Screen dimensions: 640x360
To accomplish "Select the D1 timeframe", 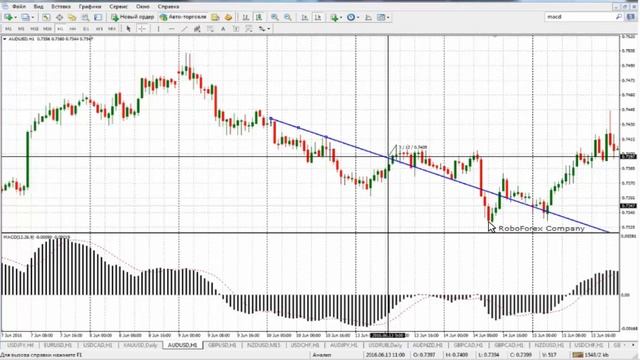I will pyautogui.click(x=86, y=29).
